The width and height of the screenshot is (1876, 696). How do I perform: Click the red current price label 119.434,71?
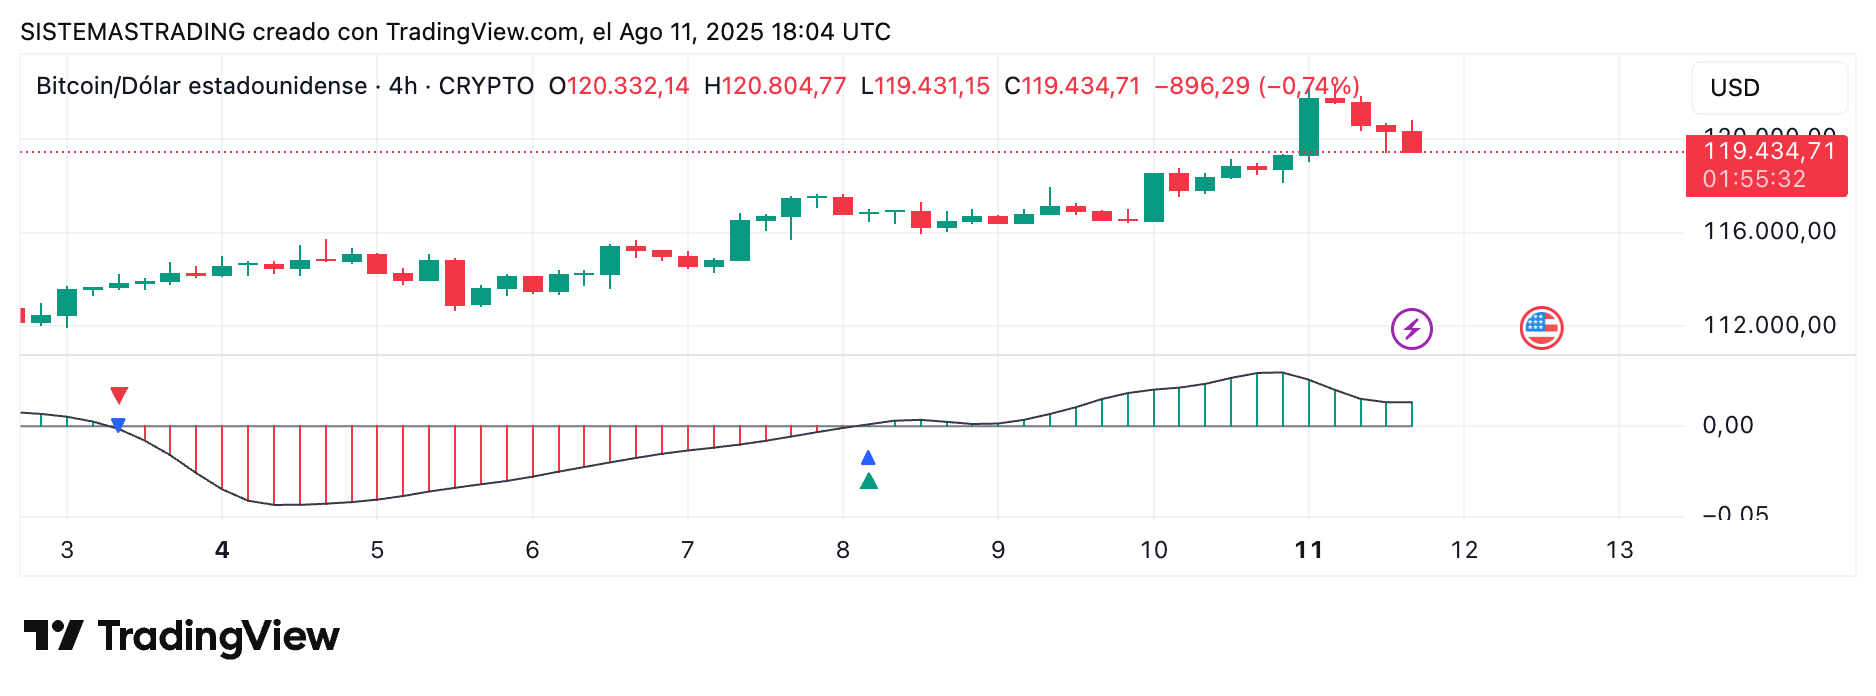point(1769,151)
